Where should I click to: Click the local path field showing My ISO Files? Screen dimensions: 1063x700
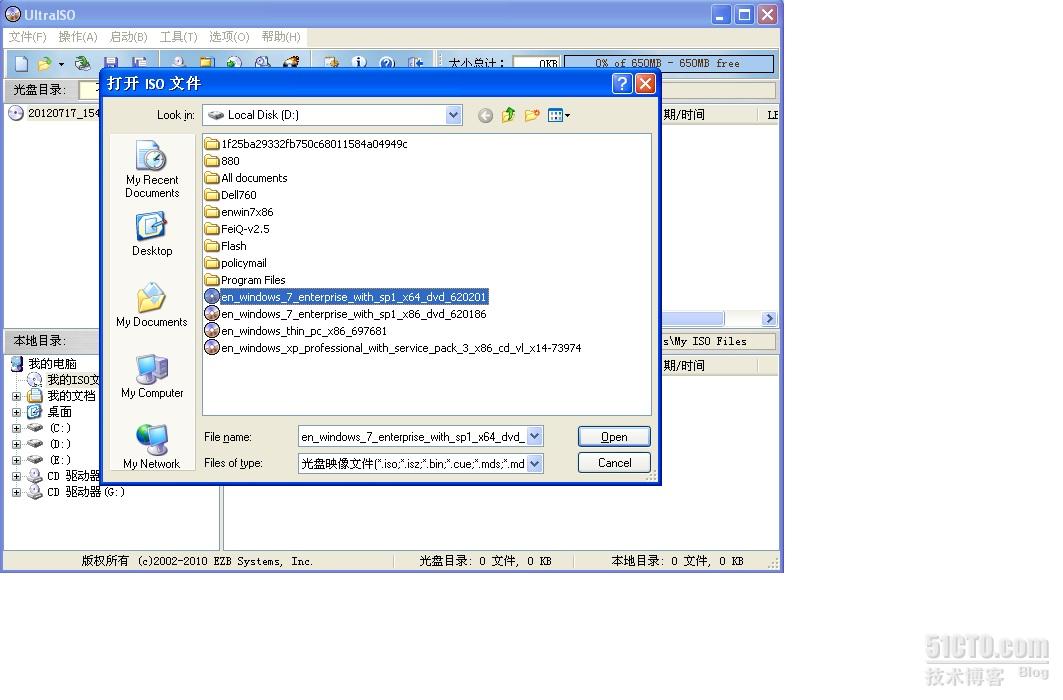click(x=719, y=342)
